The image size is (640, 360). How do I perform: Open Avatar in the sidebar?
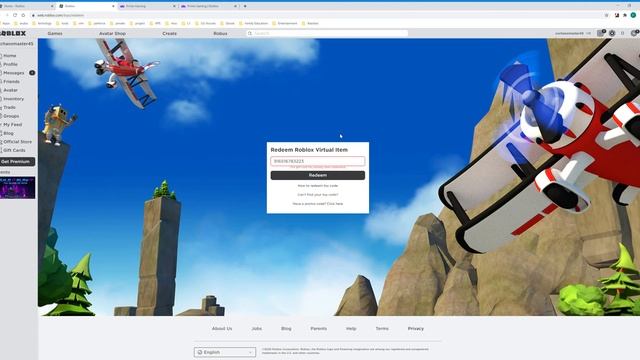click(10, 90)
